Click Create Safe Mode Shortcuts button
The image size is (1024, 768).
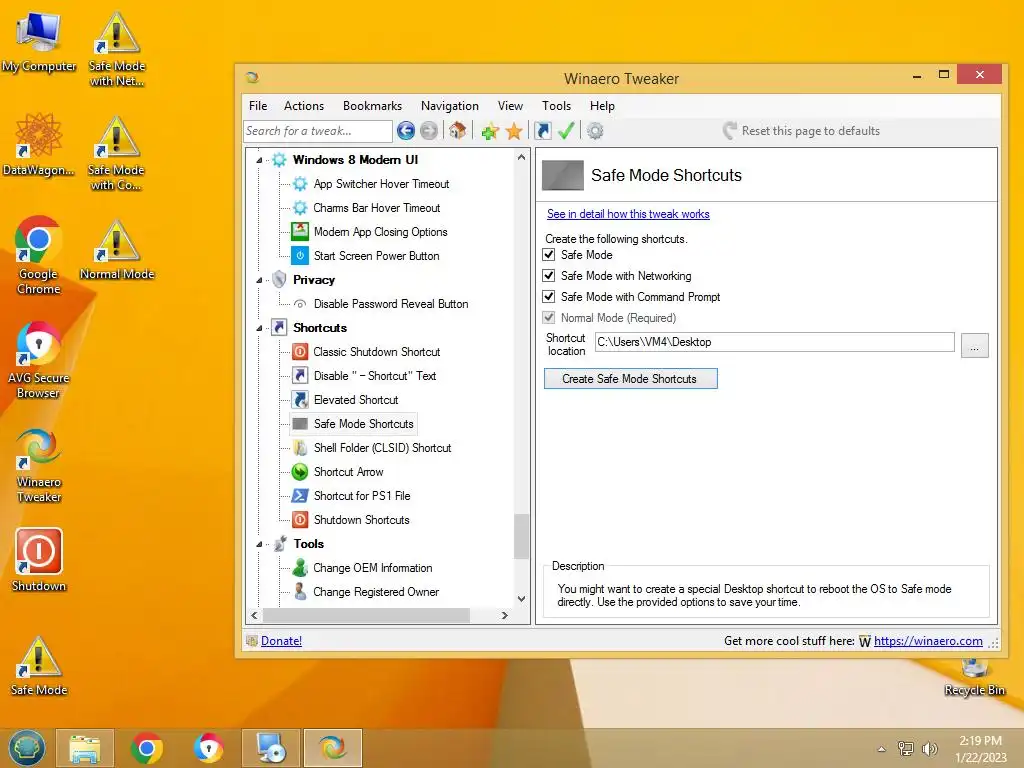tap(630, 379)
